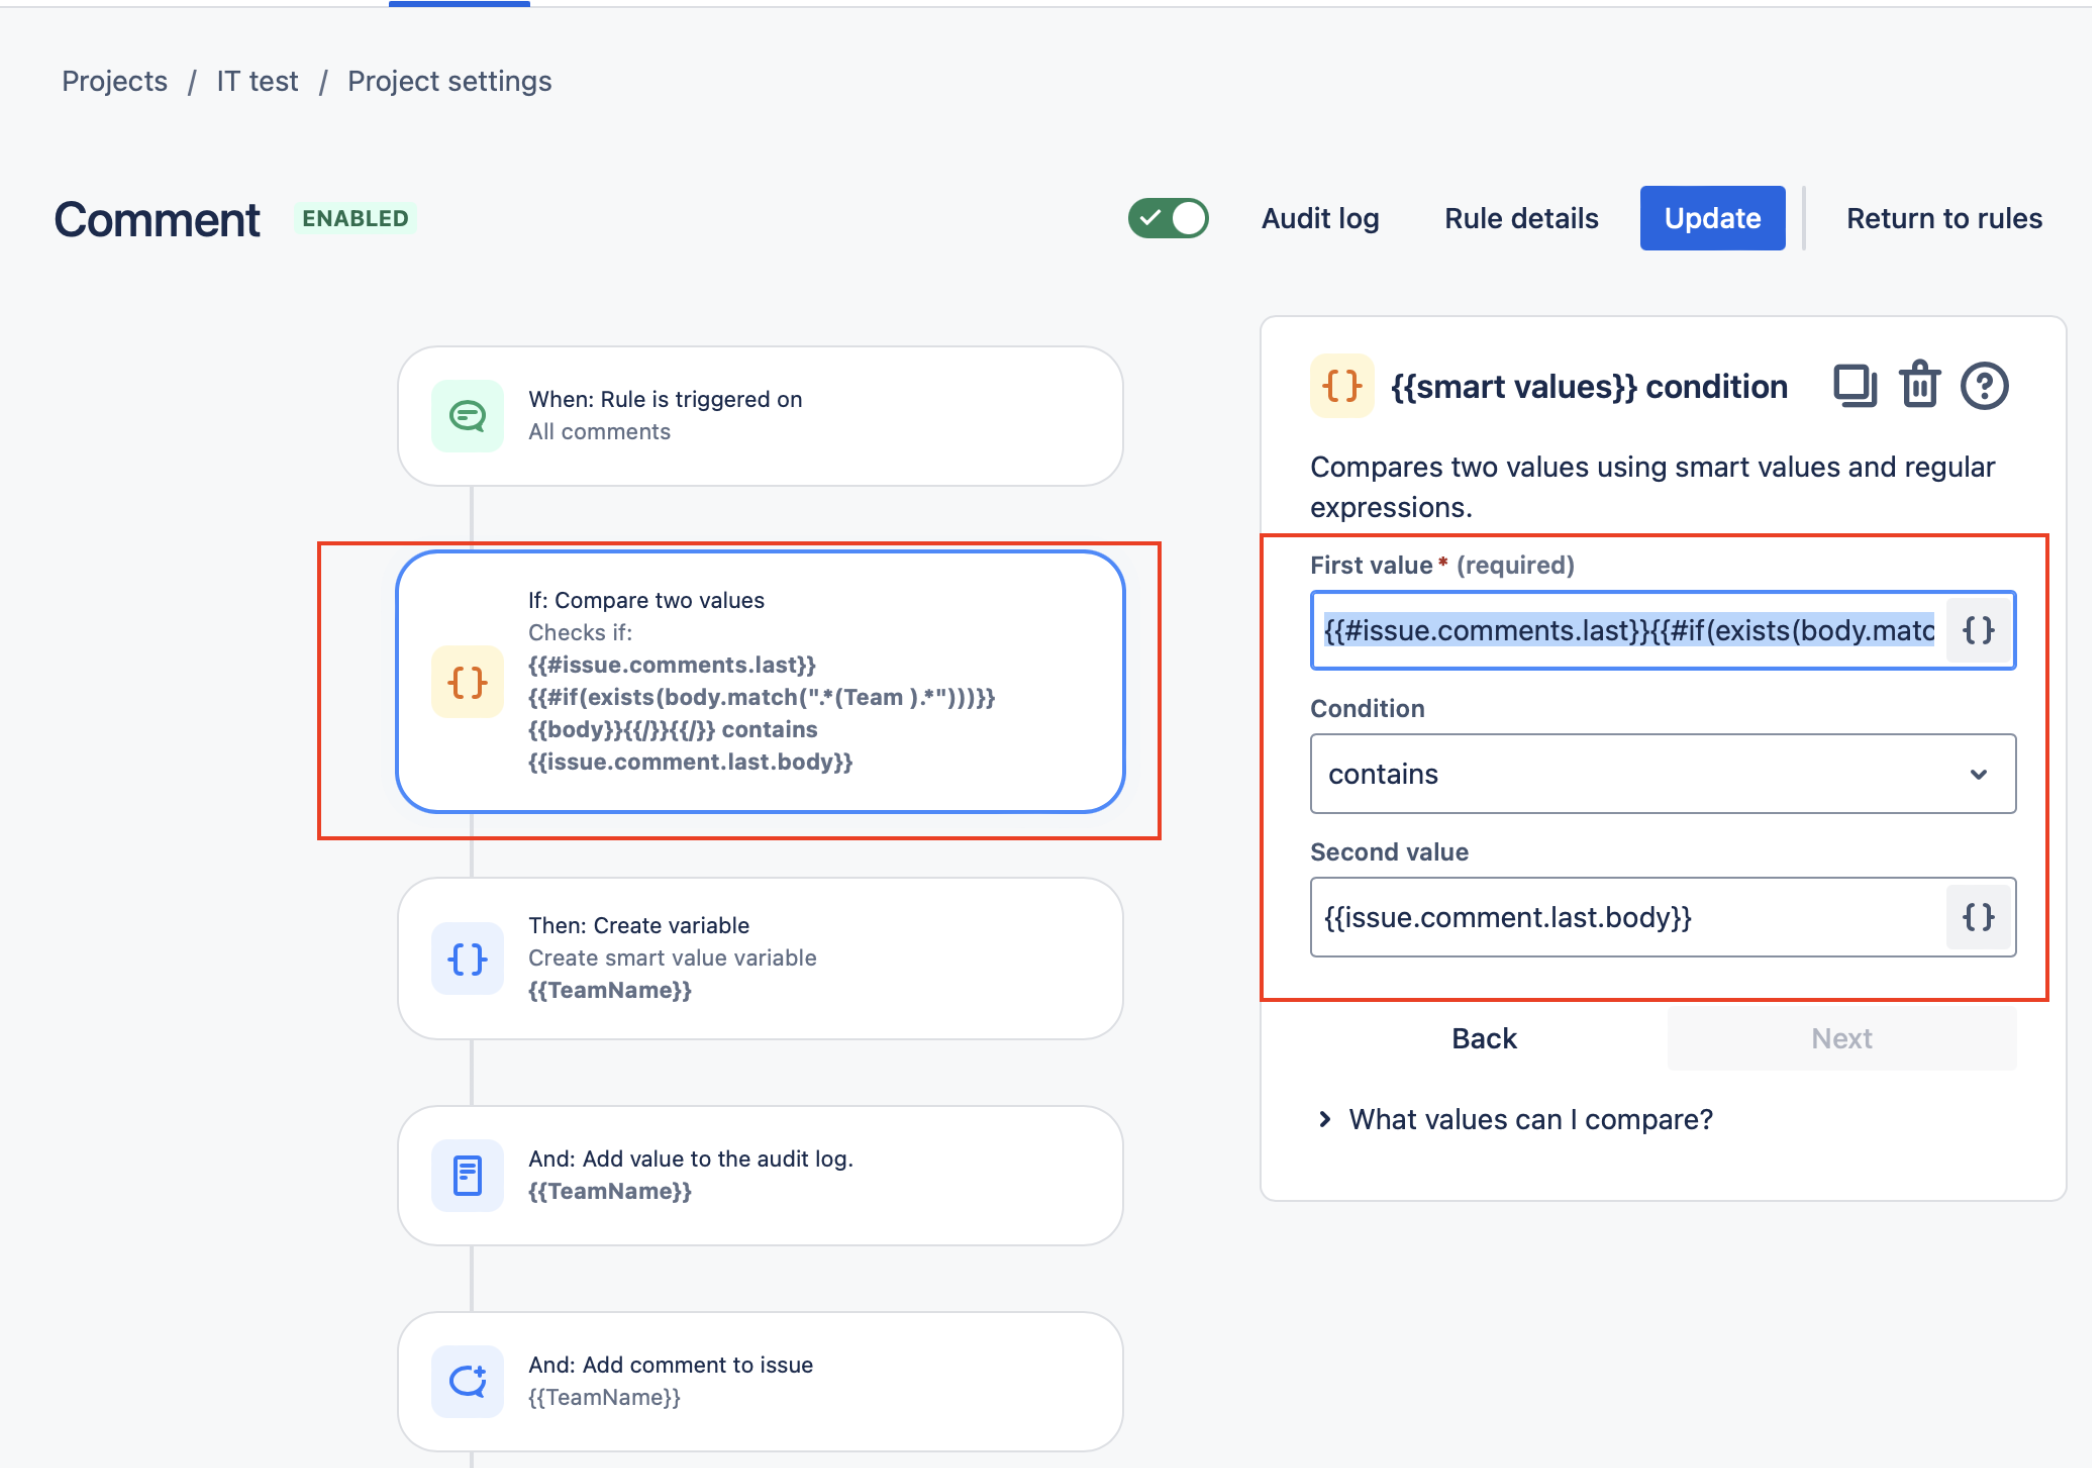Click the orange Compare two values icon
The height and width of the screenshot is (1468, 2092).
tap(467, 682)
